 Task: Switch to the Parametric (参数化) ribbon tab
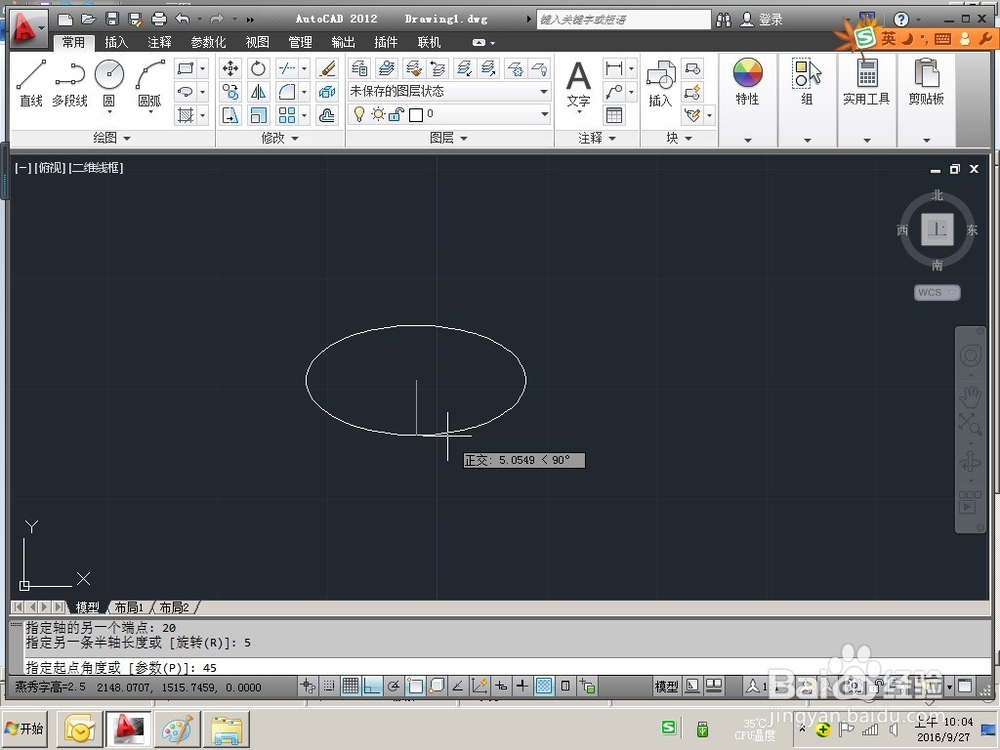pos(209,42)
